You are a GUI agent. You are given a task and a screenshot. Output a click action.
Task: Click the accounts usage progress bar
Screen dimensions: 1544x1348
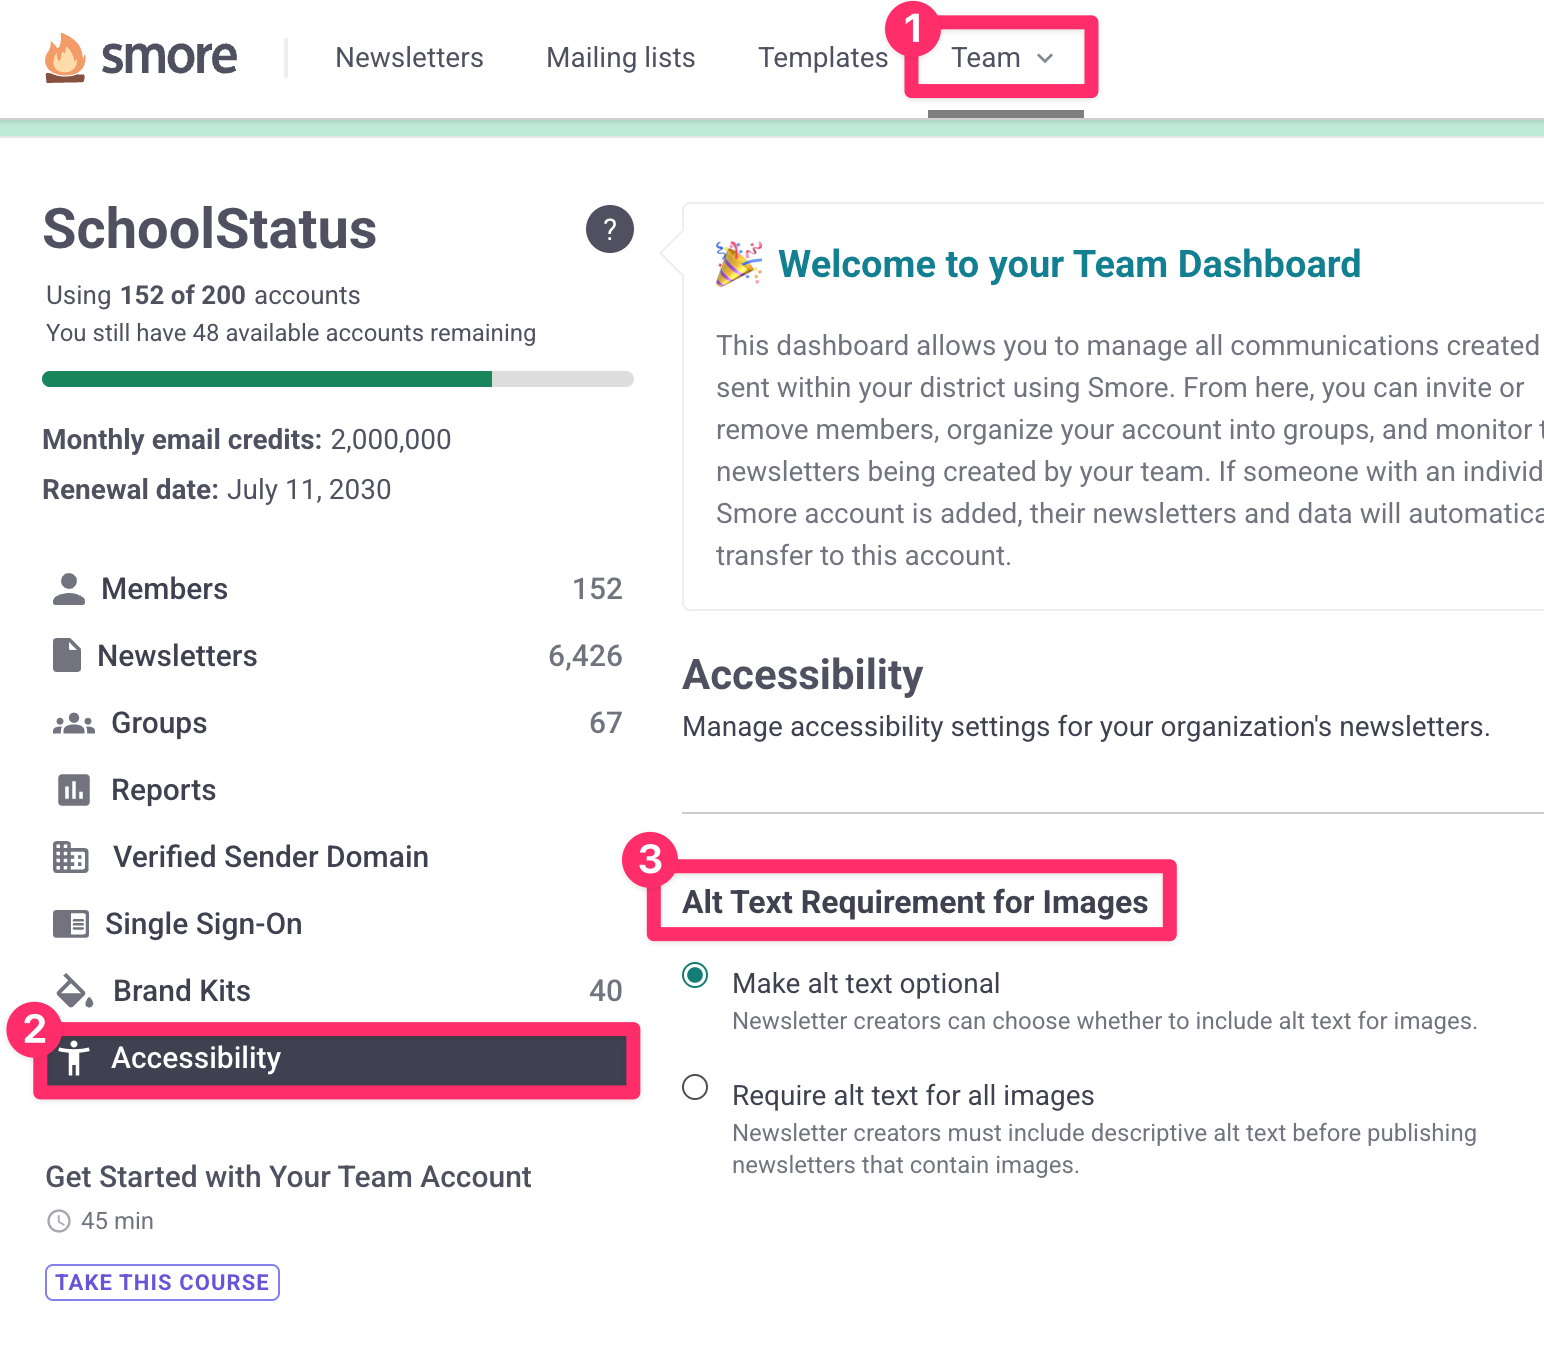(x=338, y=379)
